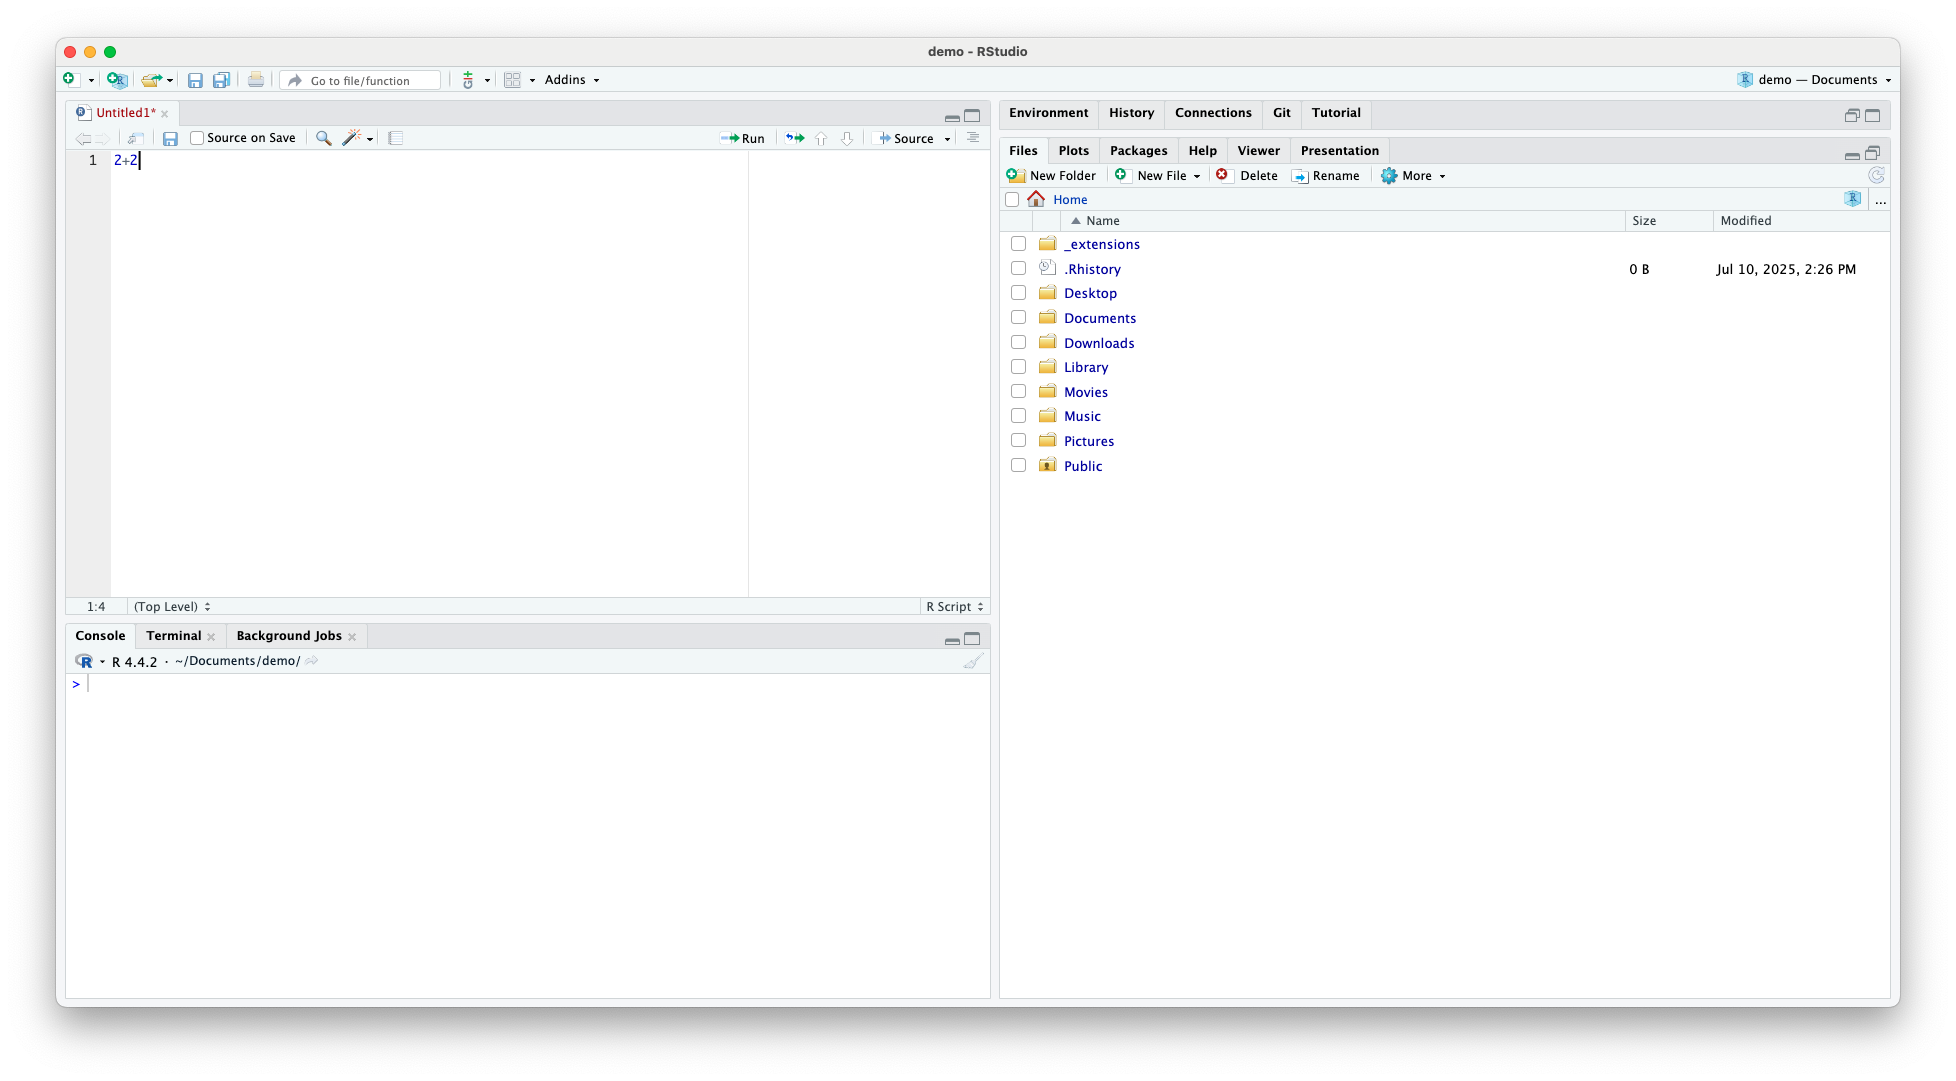This screenshot has height=1081, width=1956.
Task: Click the Find/Replace magnifier icon
Action: pos(323,138)
